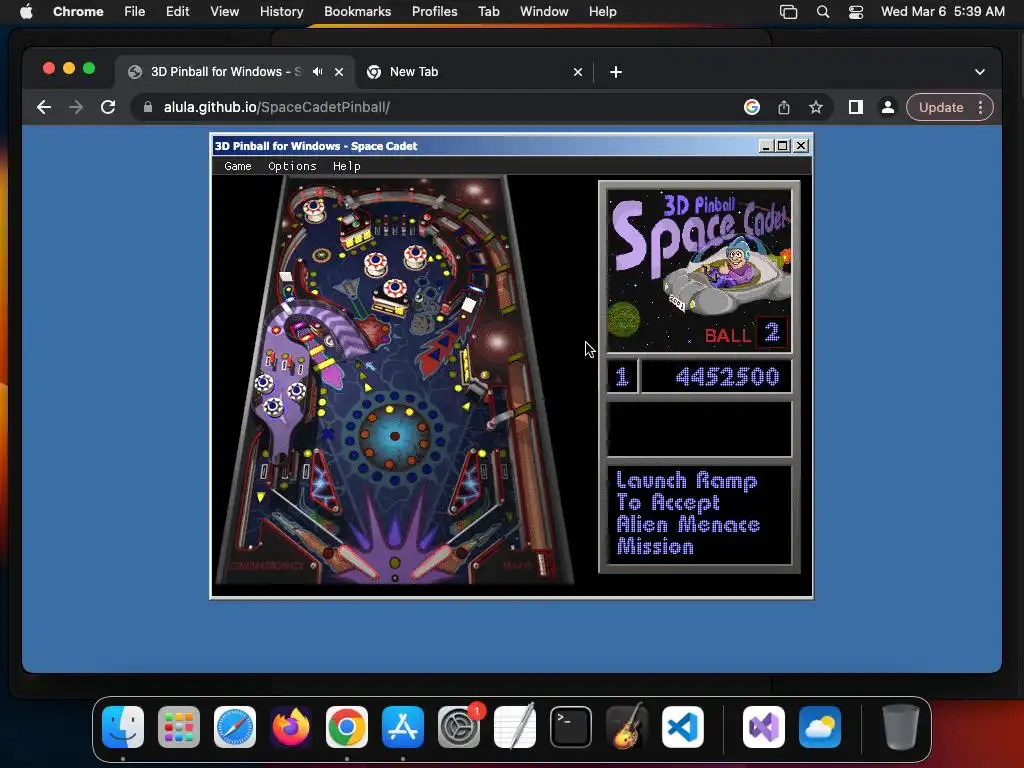Open Spotlight search in menu bar
1024x768 pixels.
tap(823, 12)
